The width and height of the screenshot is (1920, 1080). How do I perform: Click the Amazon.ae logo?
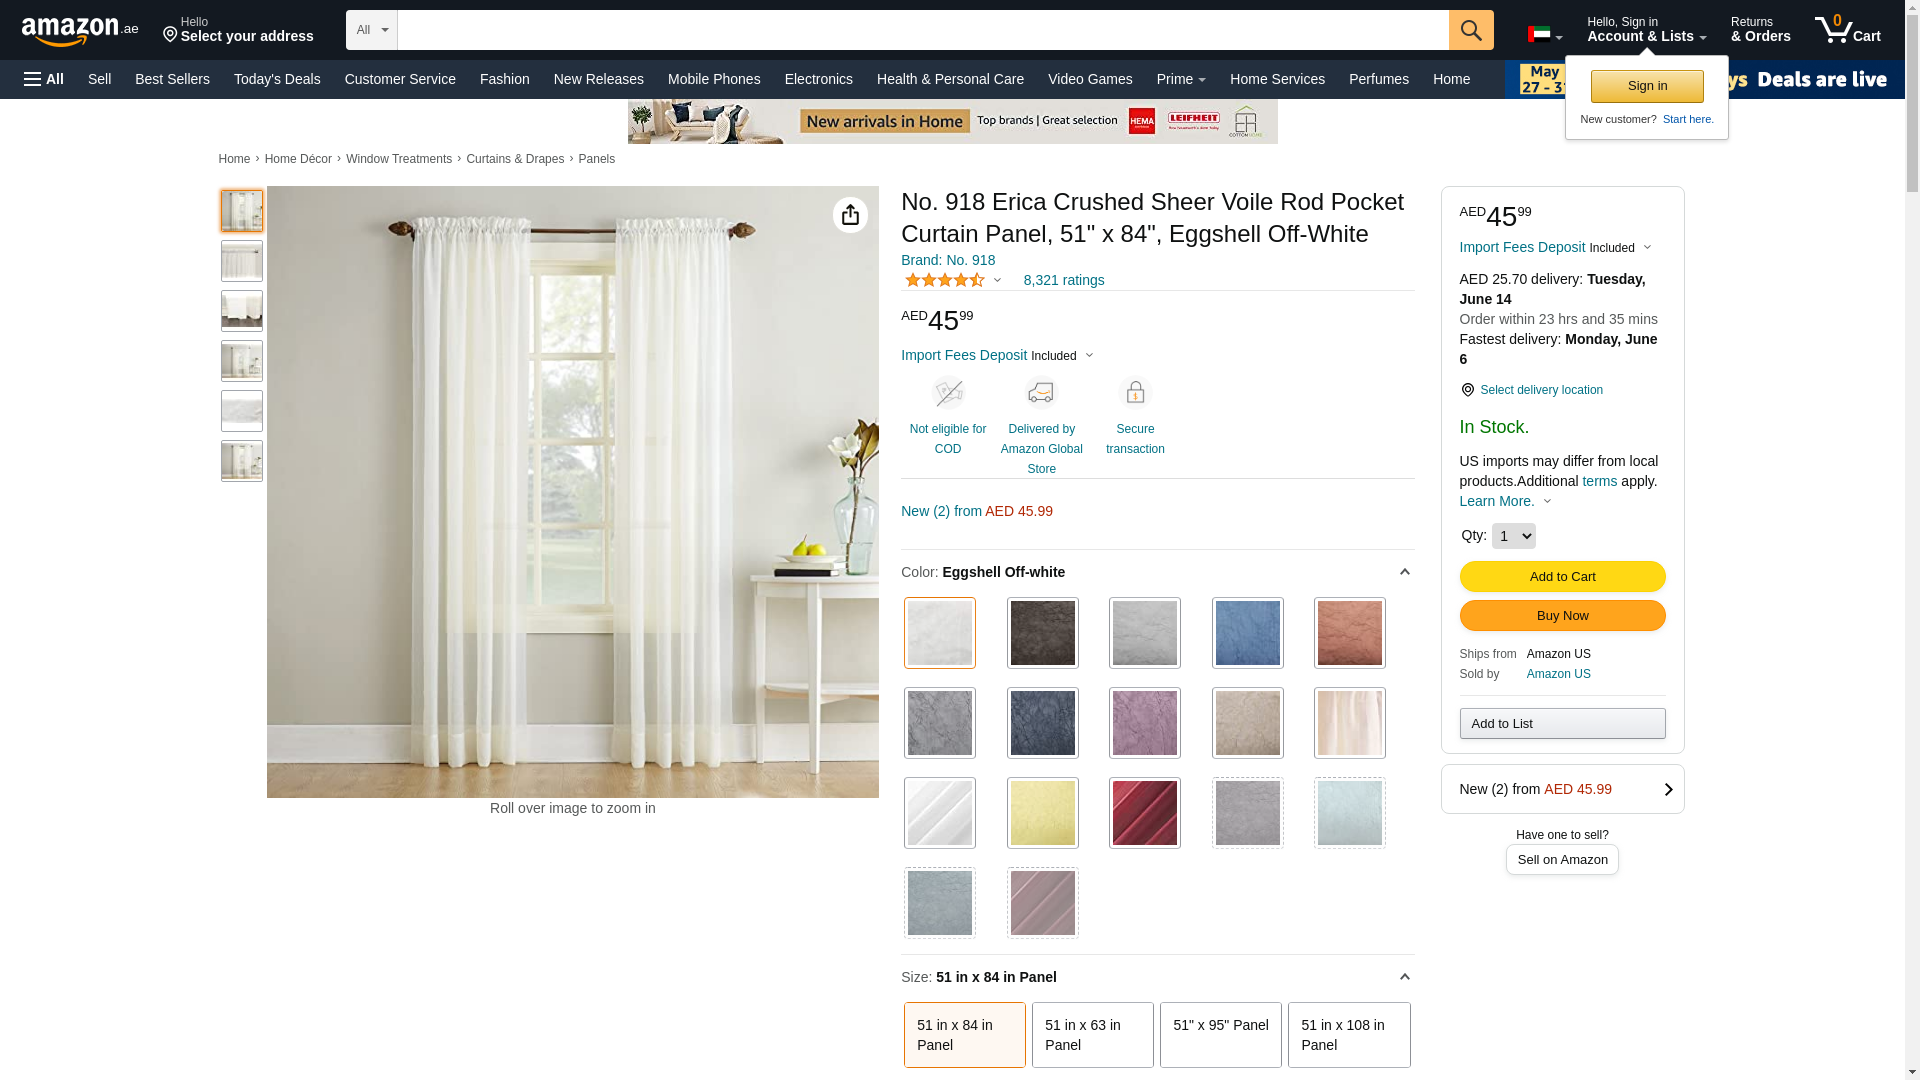click(80, 30)
